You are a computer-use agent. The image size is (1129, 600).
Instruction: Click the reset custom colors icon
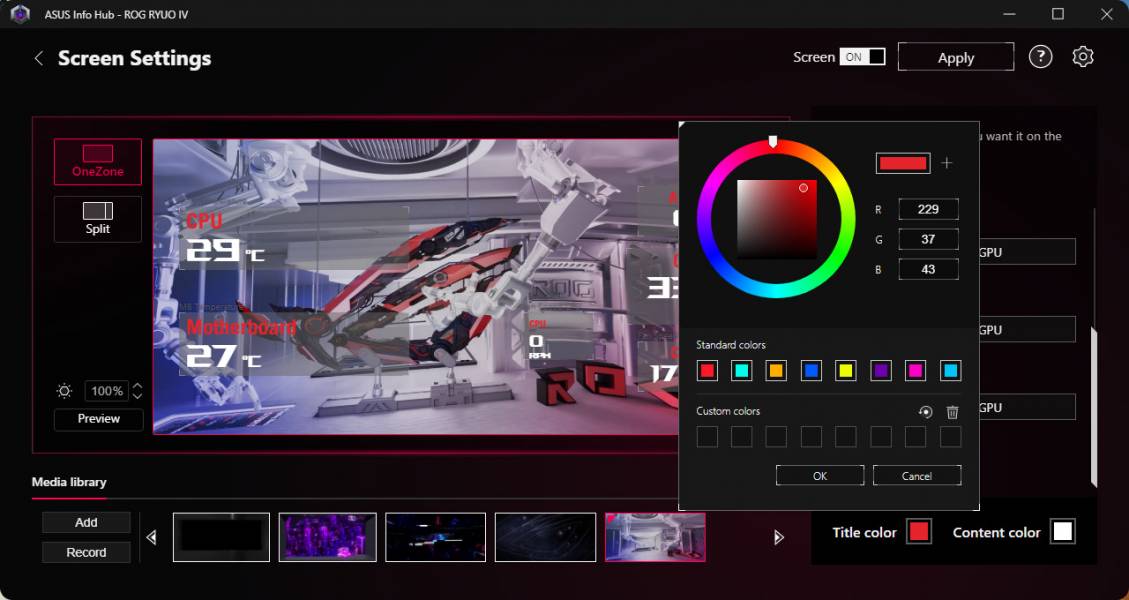[923, 411]
